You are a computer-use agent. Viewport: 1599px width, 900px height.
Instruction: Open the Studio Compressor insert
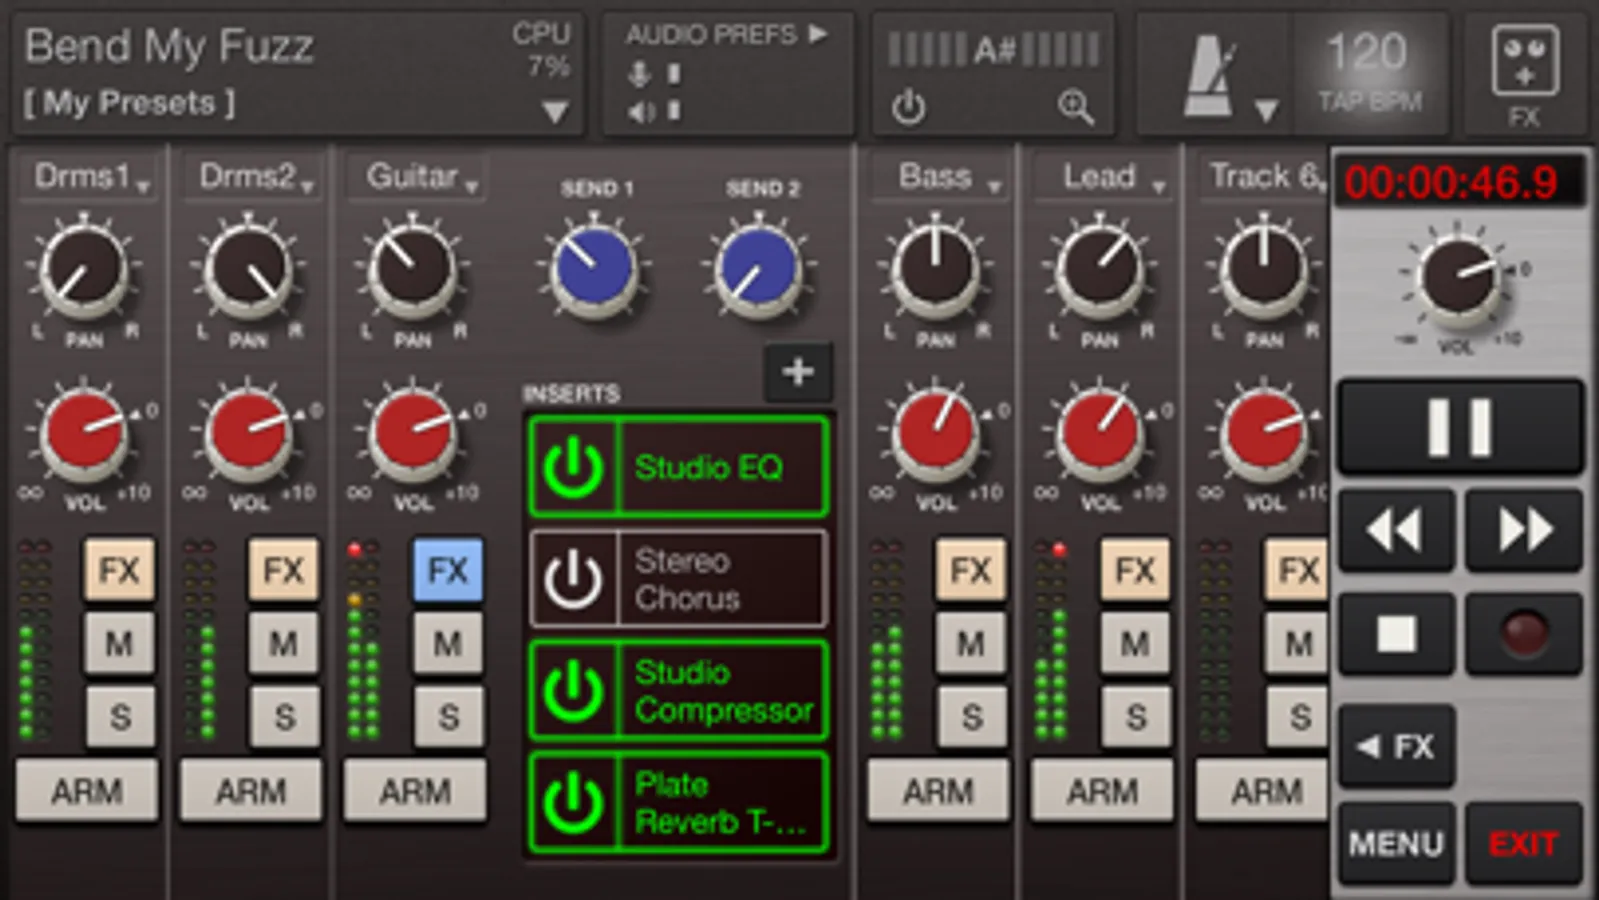point(722,691)
